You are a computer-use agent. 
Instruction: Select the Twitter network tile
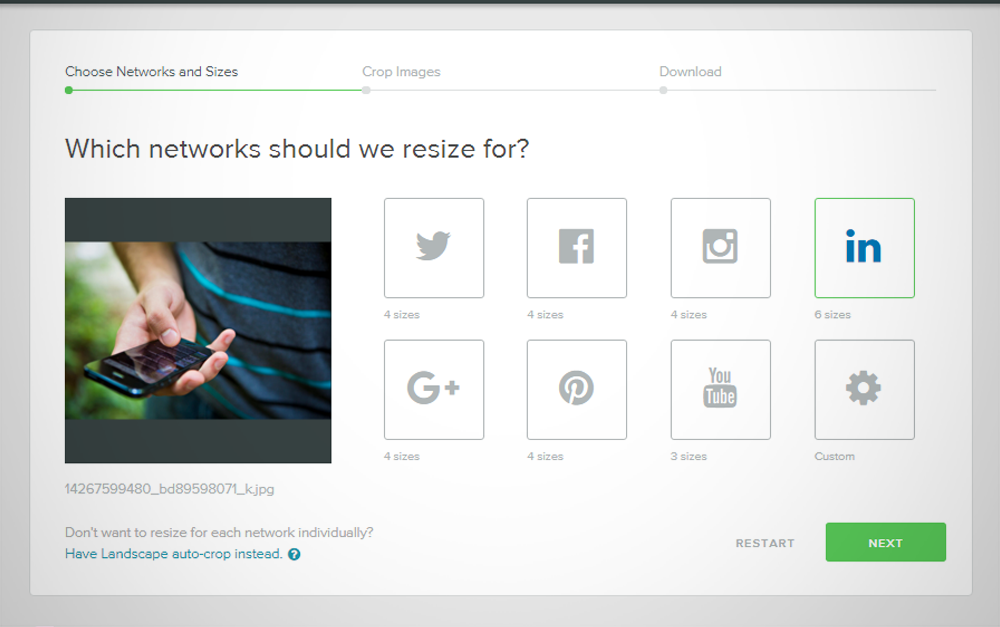point(433,247)
